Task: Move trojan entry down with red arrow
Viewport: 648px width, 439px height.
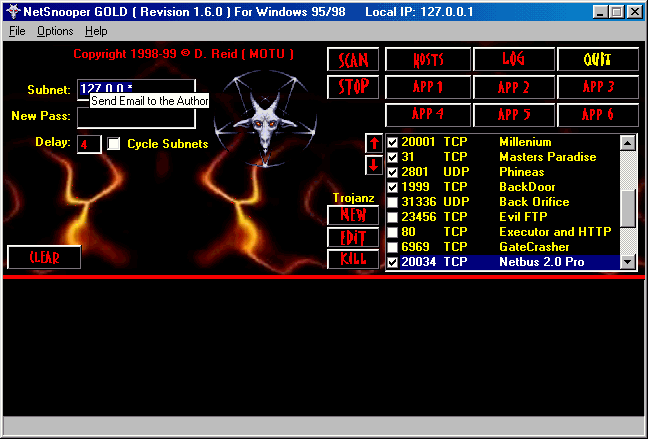Action: (x=374, y=165)
